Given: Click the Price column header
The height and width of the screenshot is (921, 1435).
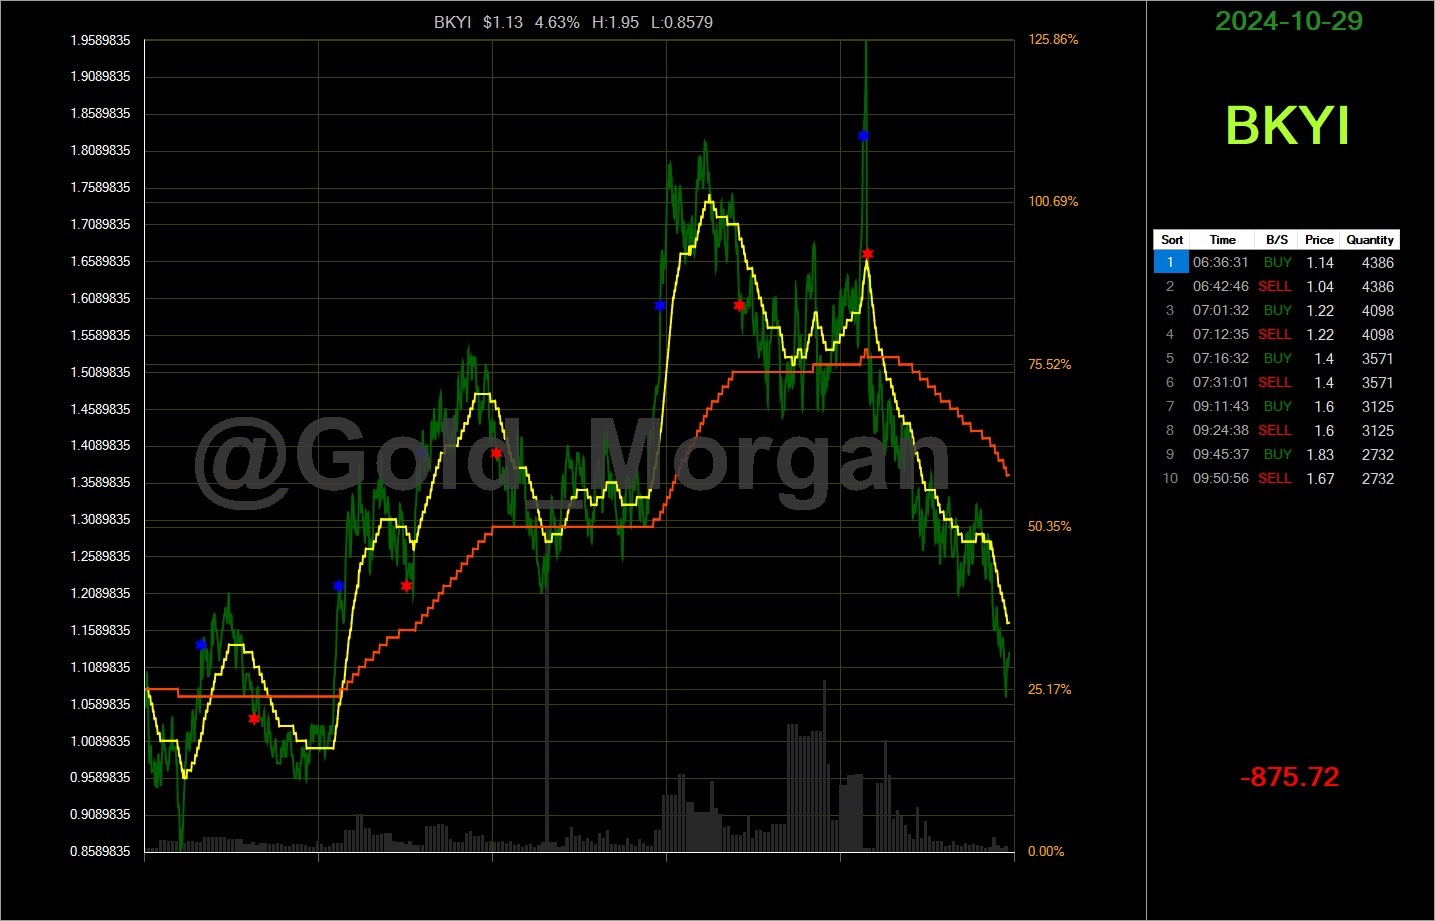Looking at the screenshot, I should [1319, 240].
